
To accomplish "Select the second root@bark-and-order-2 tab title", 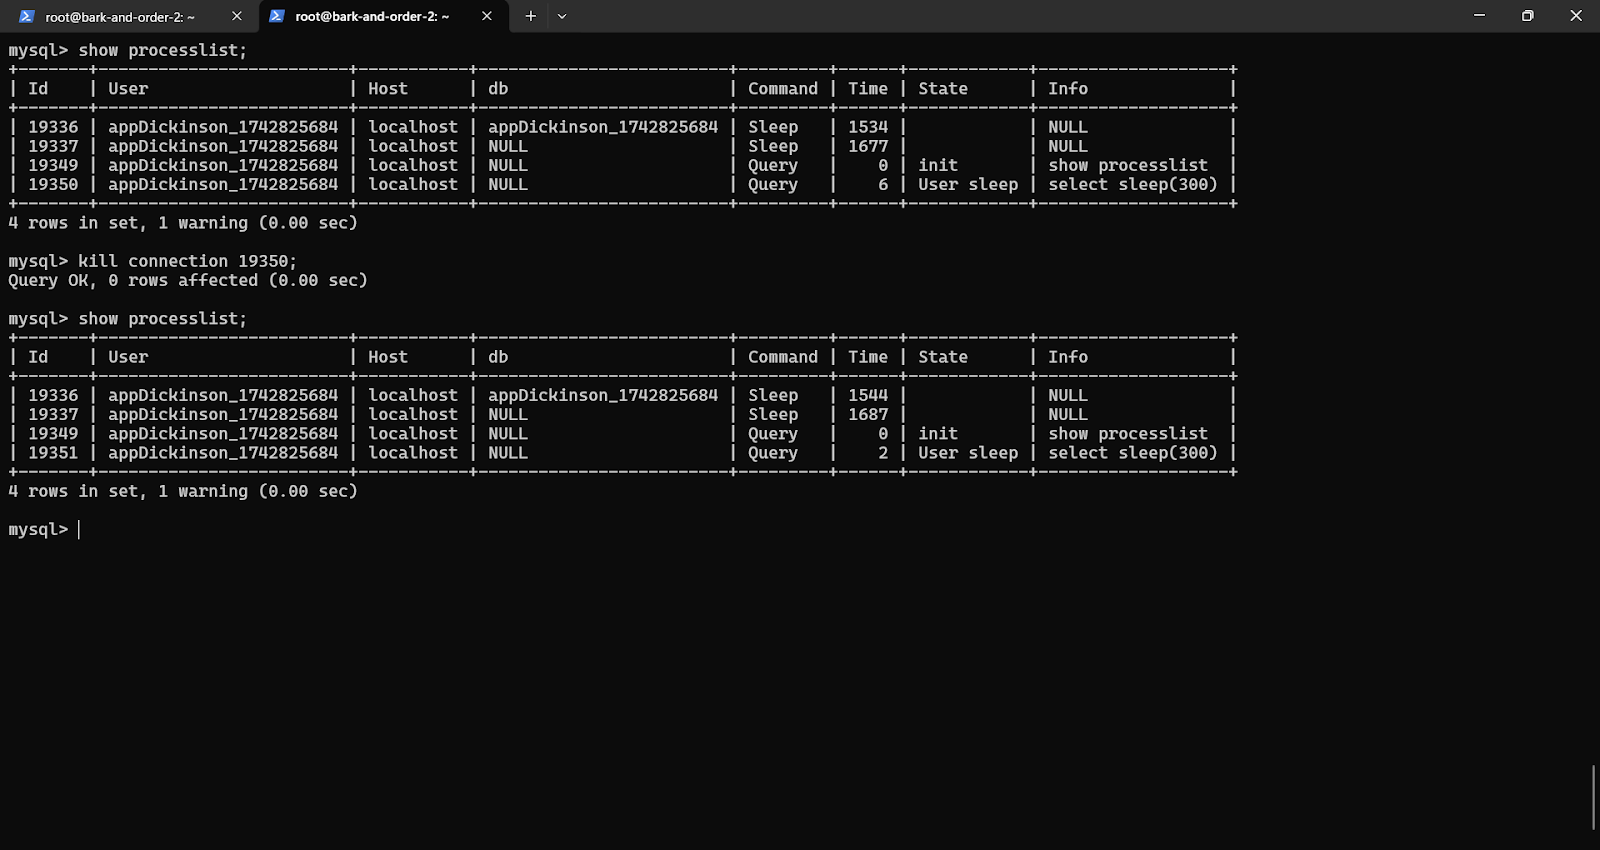I will [x=372, y=17].
